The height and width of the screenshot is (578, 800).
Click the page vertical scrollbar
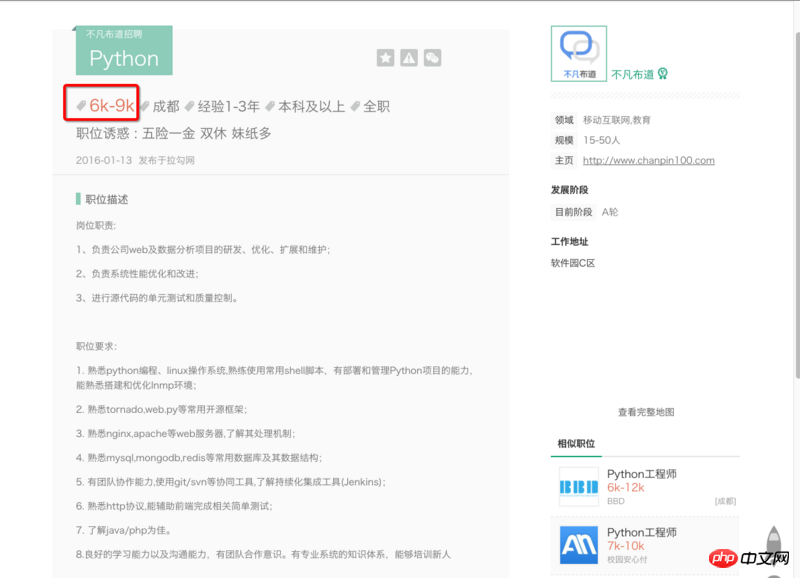797,204
